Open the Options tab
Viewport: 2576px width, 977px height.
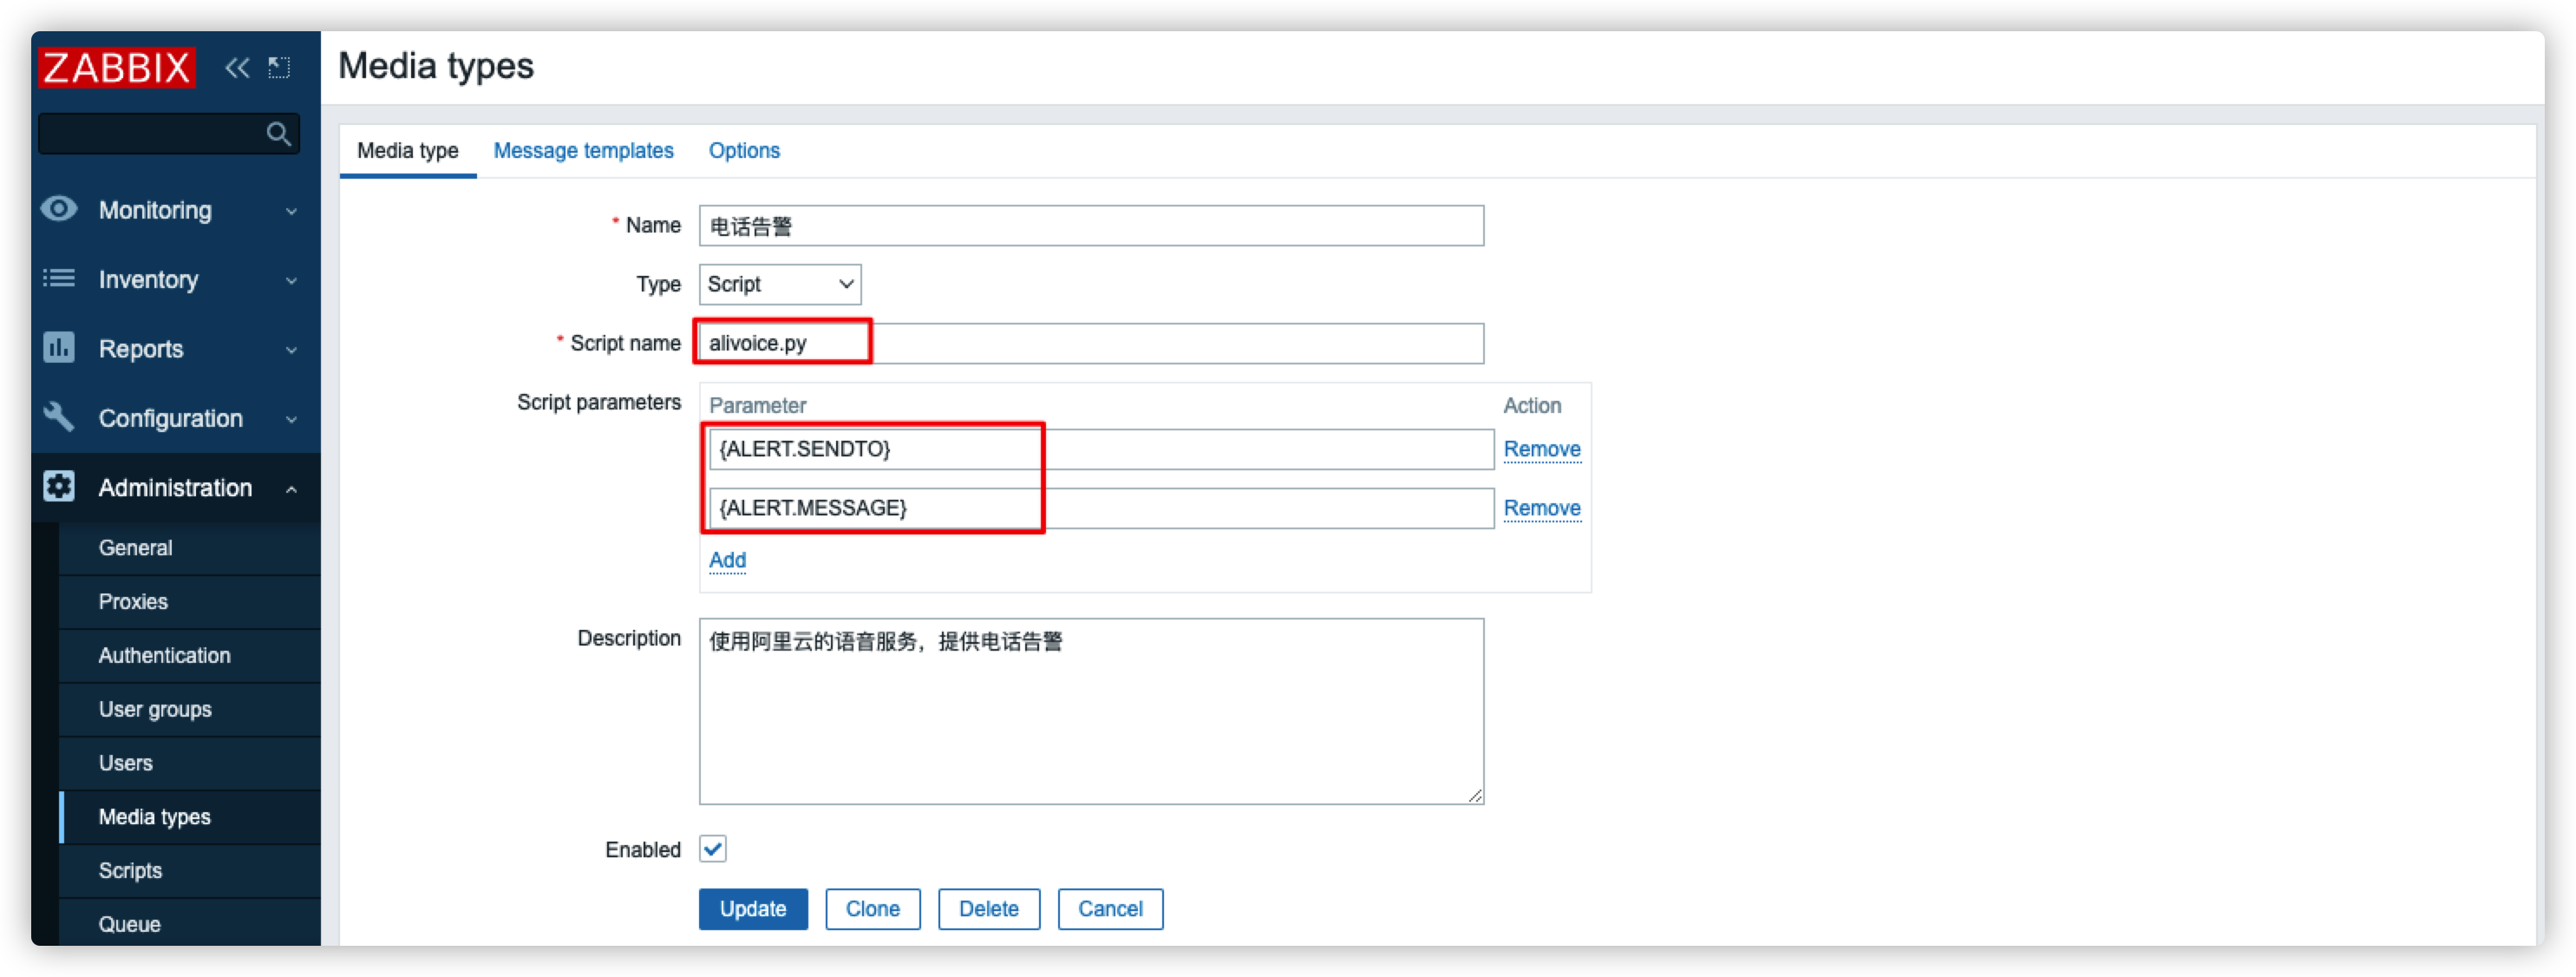[x=744, y=151]
